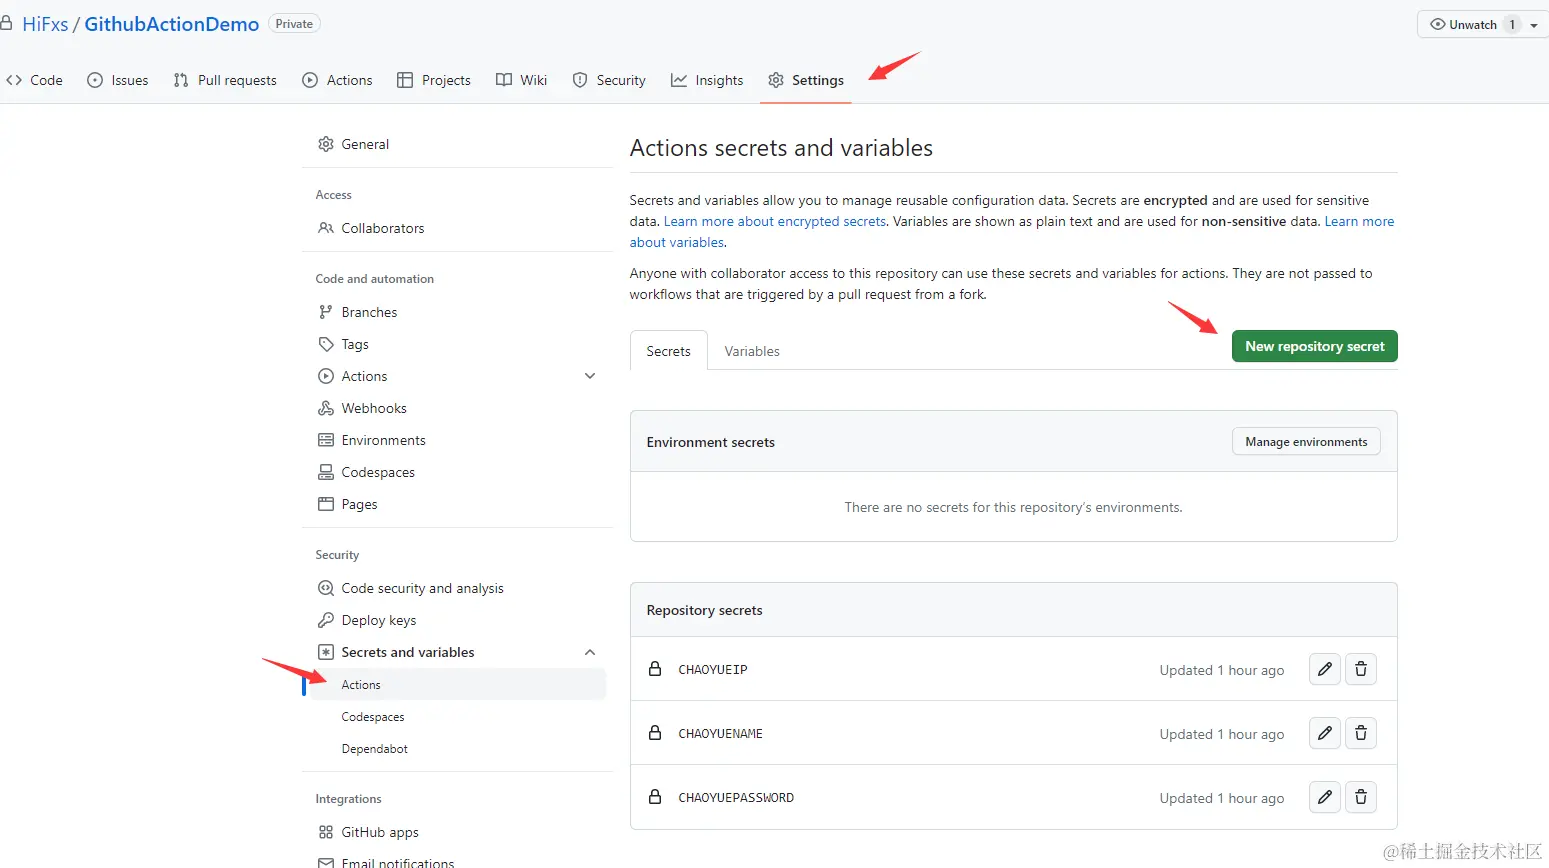
Task: Follow Learn more about encrypted secrets link
Action: pos(775,221)
